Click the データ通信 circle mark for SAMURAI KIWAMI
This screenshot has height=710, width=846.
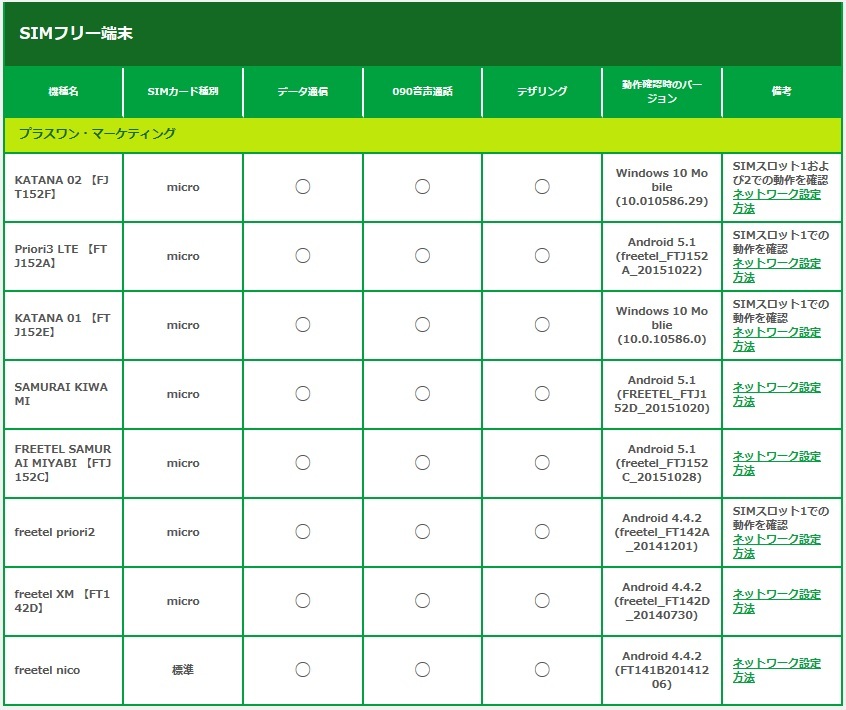click(x=303, y=394)
